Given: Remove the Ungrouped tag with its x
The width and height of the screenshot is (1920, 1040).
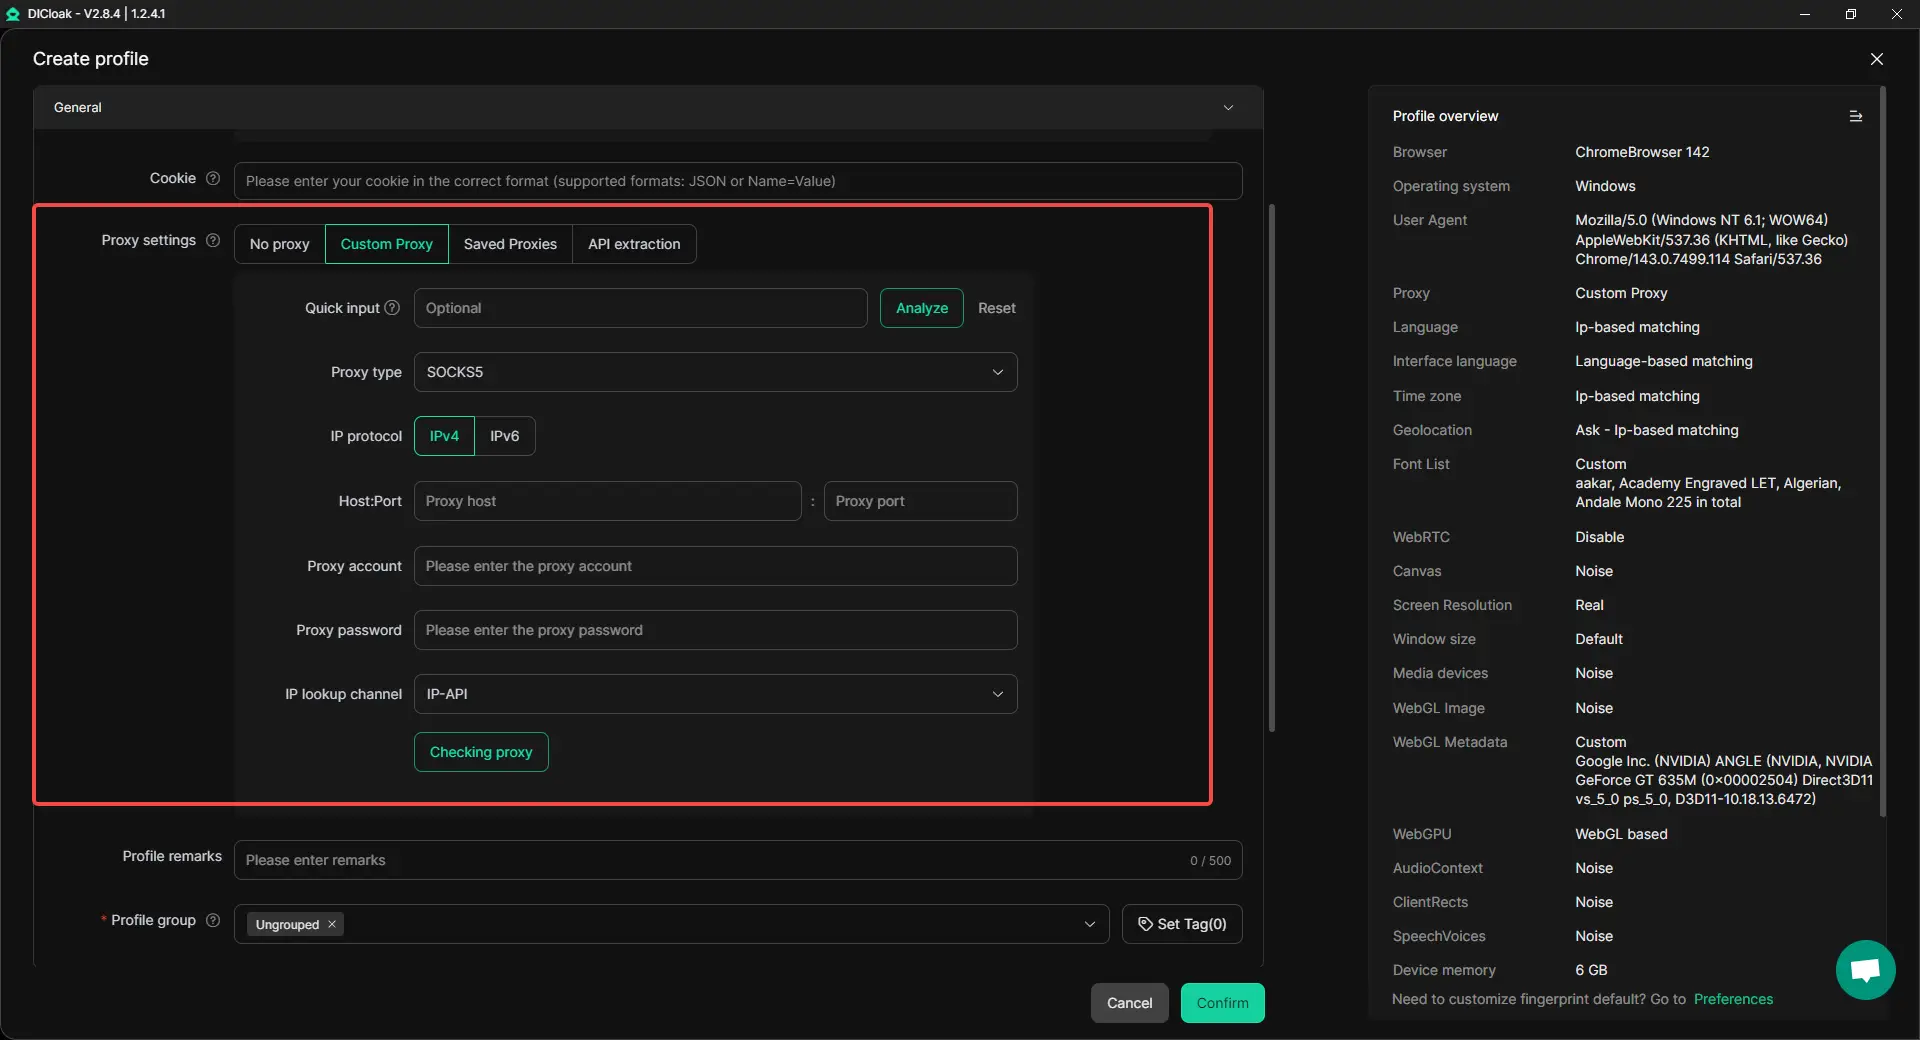Looking at the screenshot, I should pos(332,925).
